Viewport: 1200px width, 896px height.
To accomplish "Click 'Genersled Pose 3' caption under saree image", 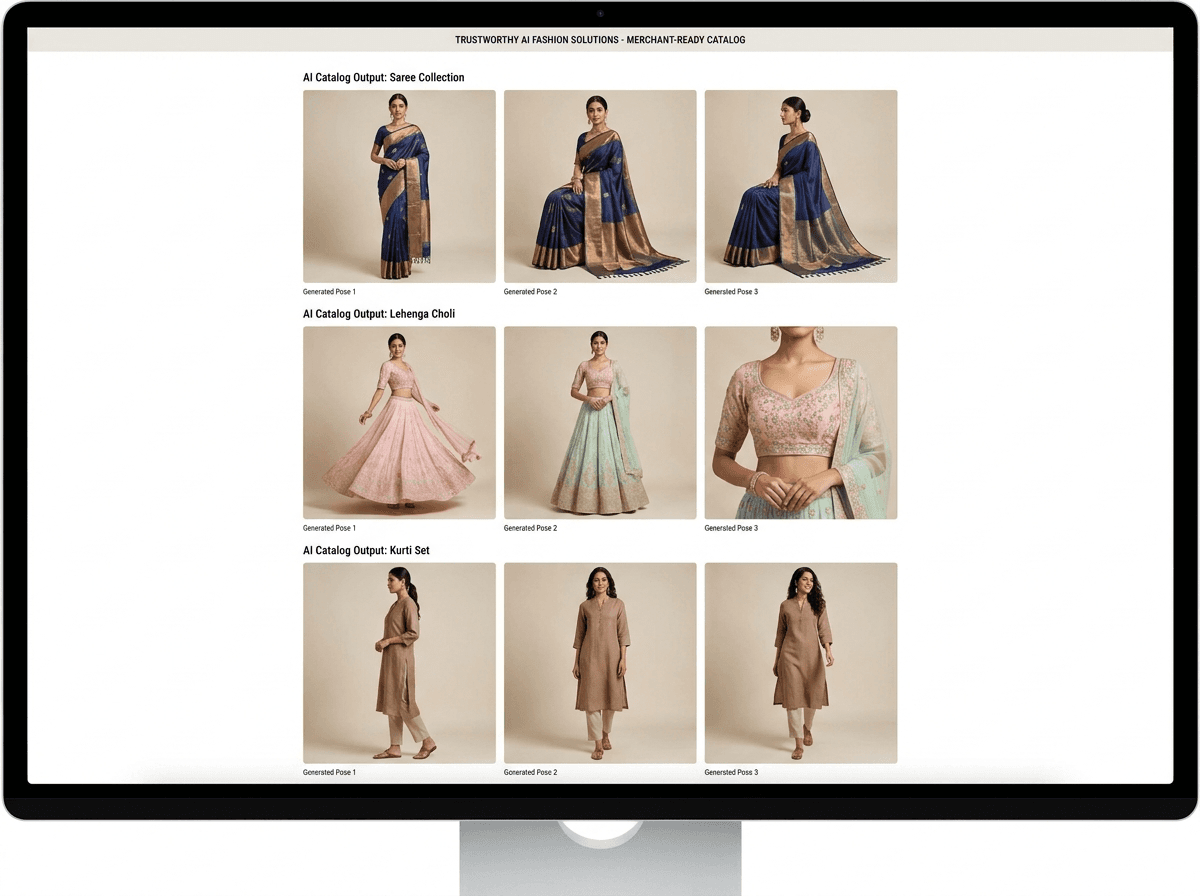I will 732,292.
